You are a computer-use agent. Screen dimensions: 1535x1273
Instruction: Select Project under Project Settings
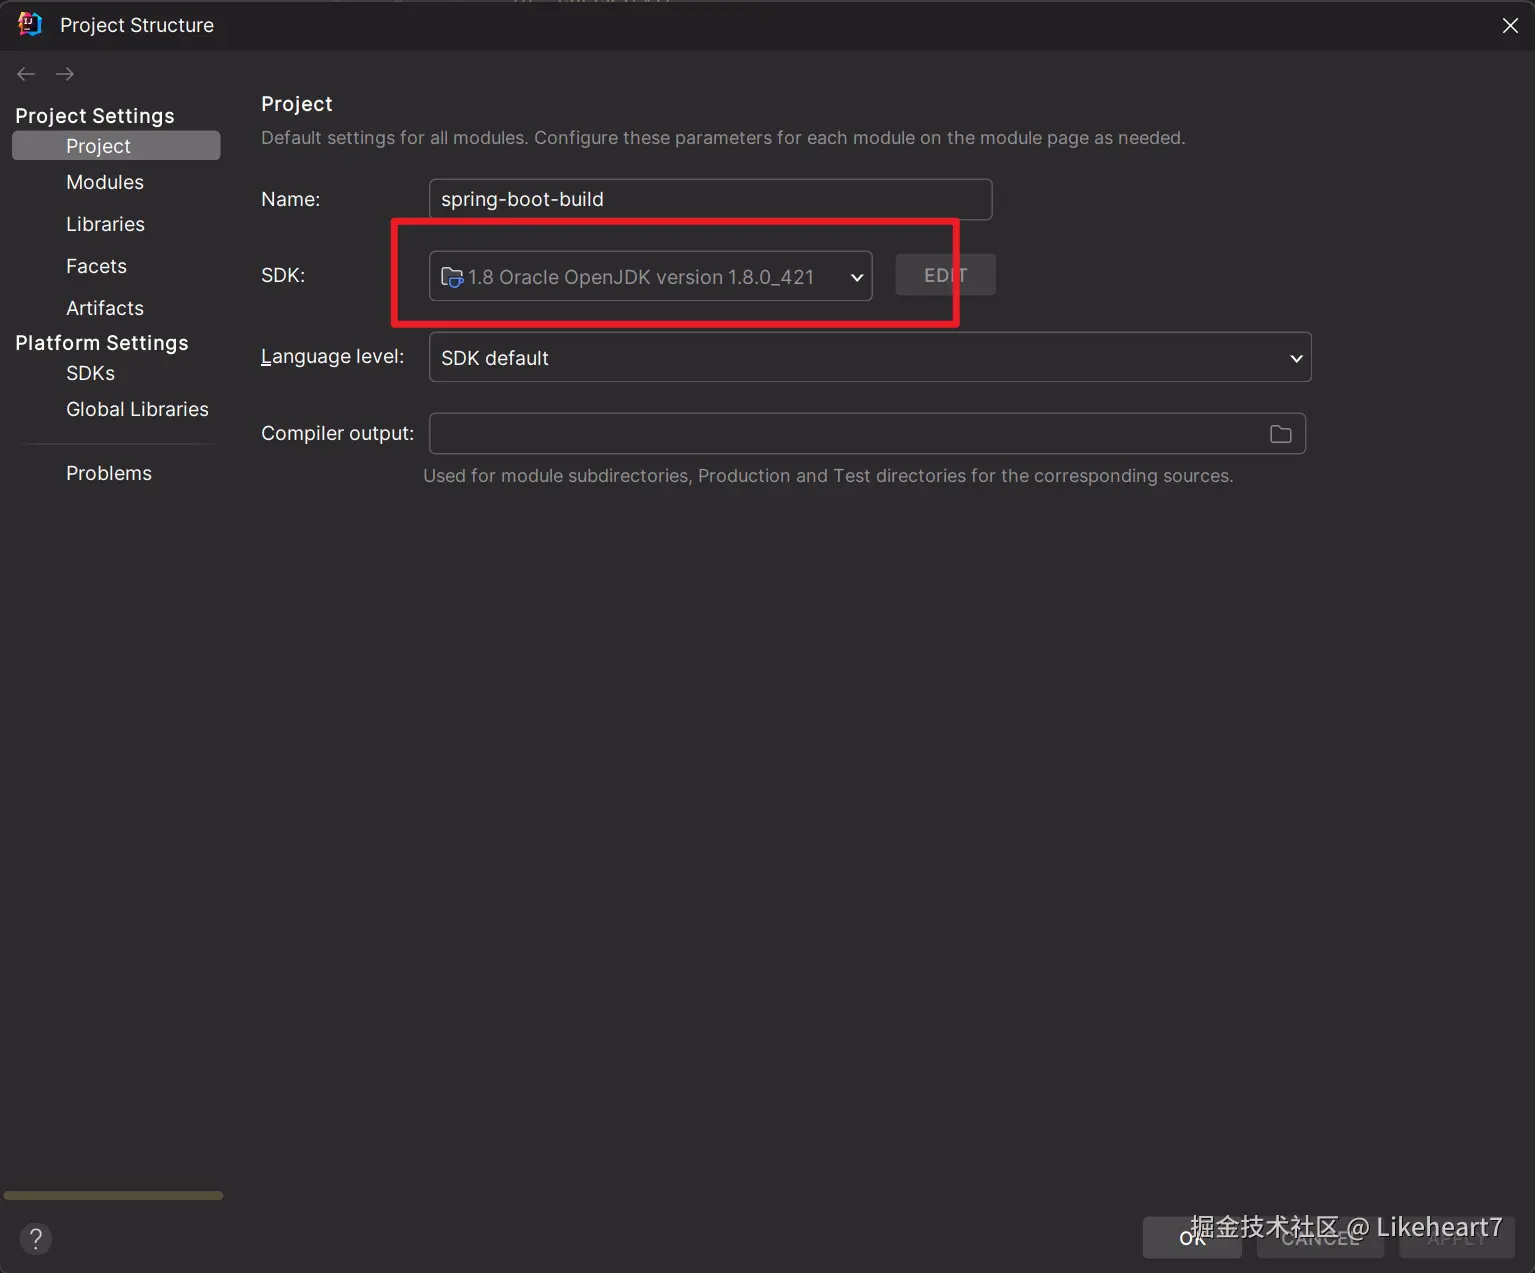[x=116, y=146]
